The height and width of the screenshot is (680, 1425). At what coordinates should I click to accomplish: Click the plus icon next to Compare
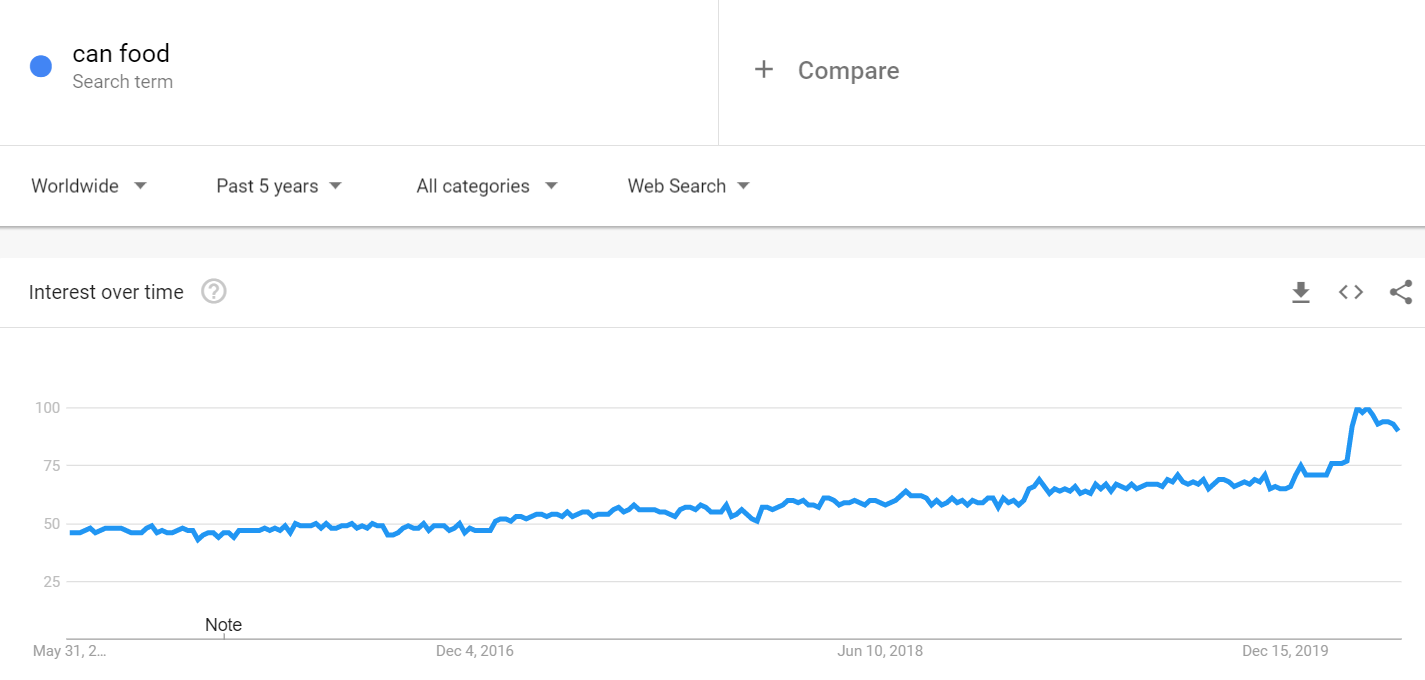(764, 70)
